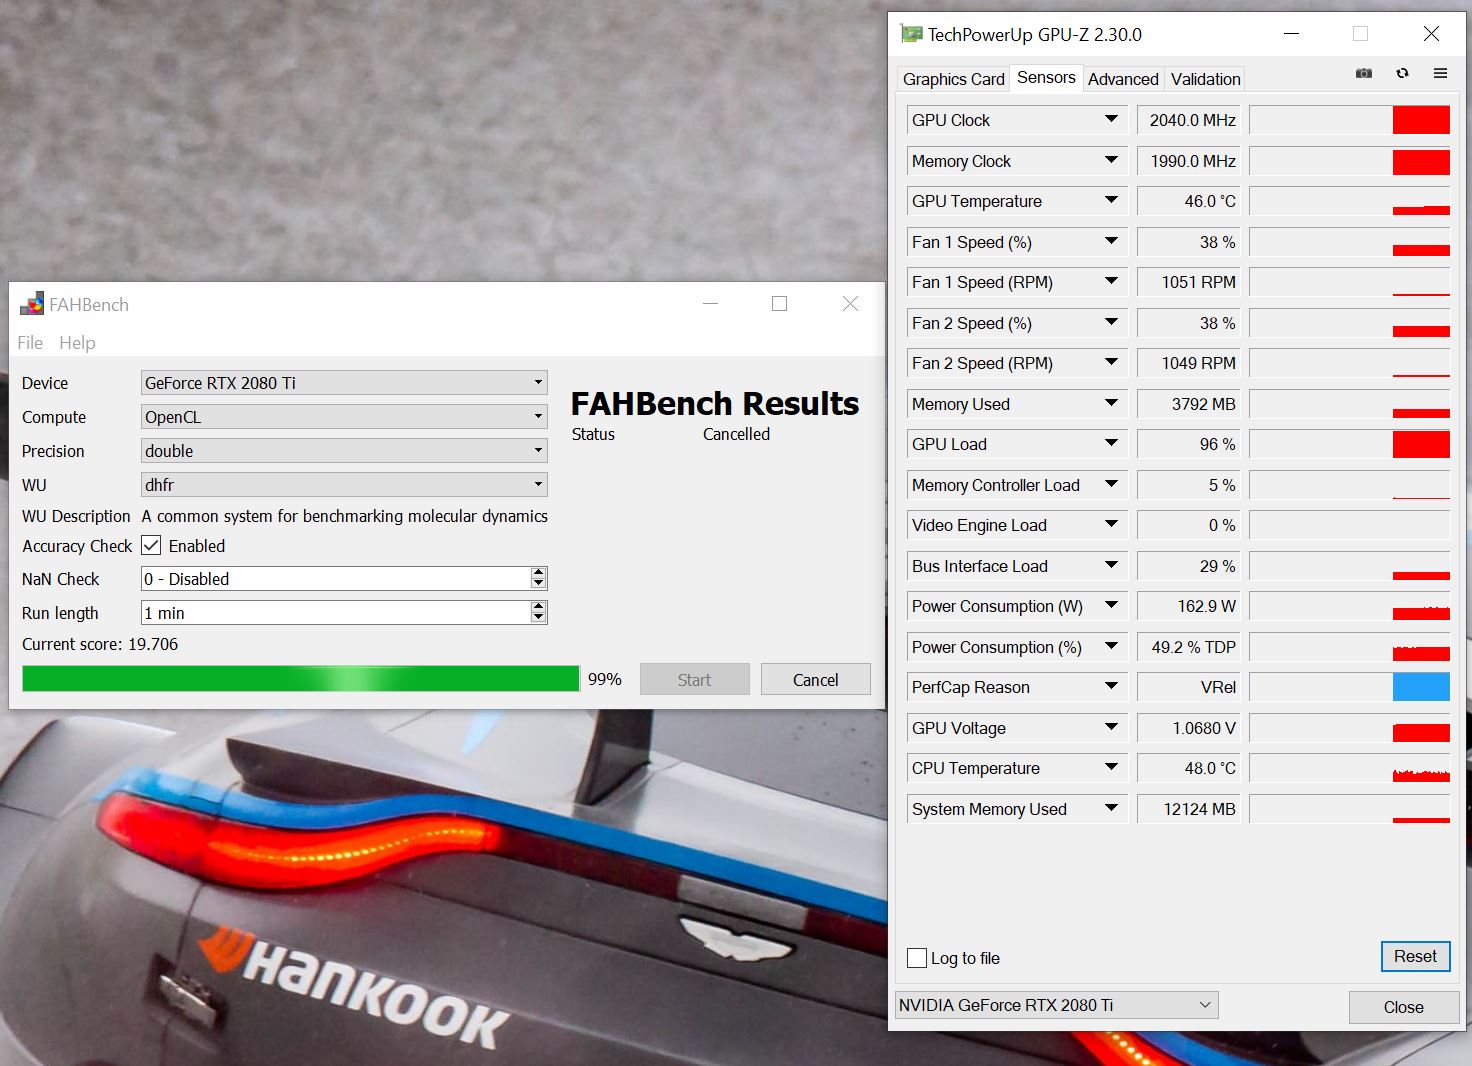The height and width of the screenshot is (1066, 1472).
Task: Adjust the Run length spinner arrows
Action: pyautogui.click(x=539, y=613)
